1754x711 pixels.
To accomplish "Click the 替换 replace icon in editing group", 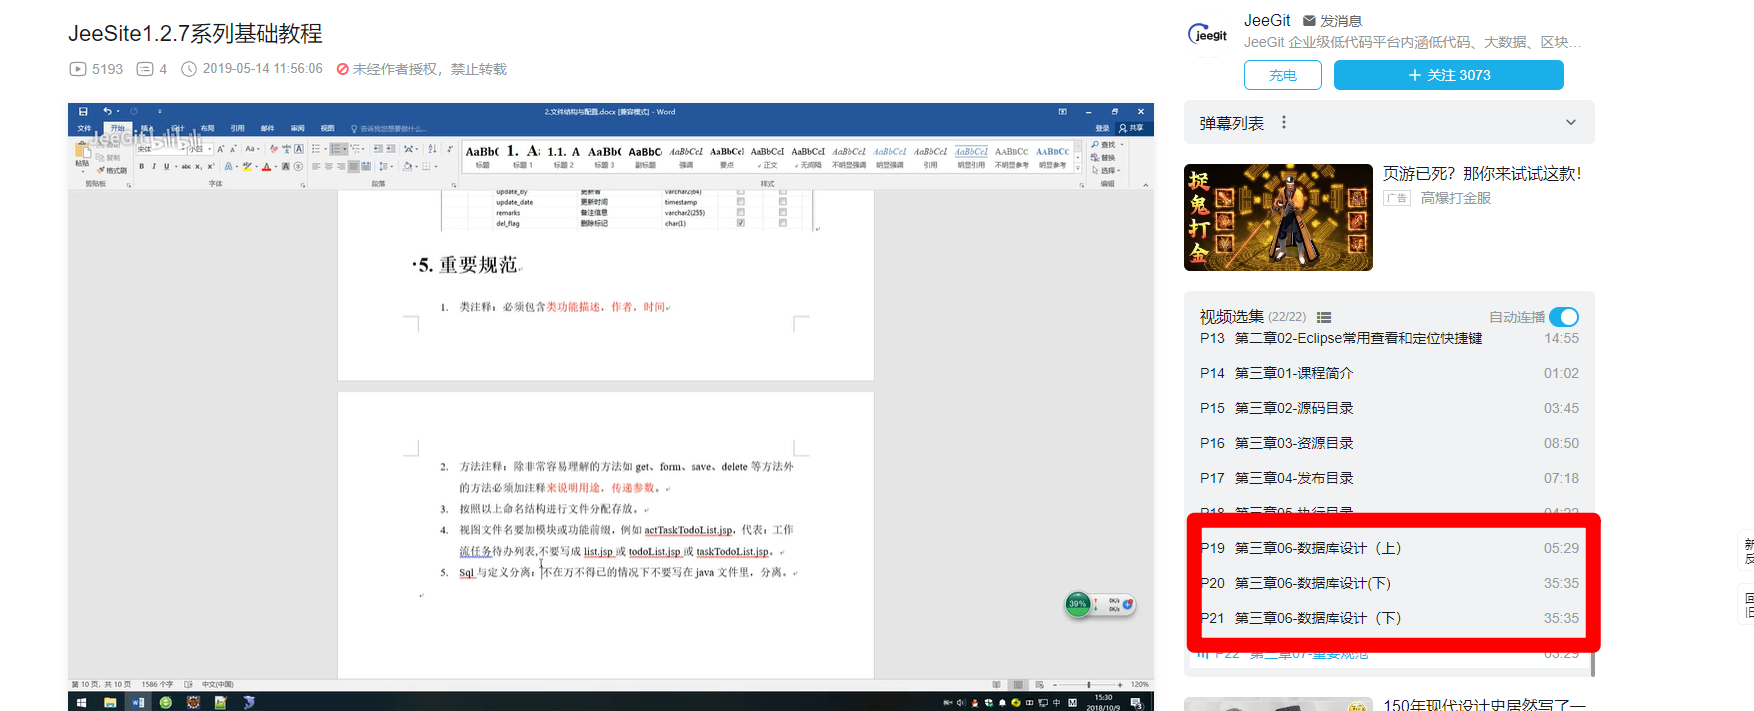I will click(x=1095, y=158).
